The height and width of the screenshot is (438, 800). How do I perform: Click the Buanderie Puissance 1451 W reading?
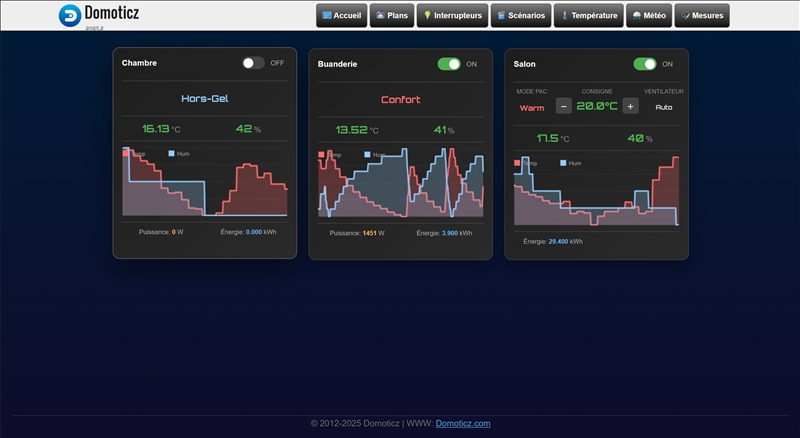[x=357, y=233]
